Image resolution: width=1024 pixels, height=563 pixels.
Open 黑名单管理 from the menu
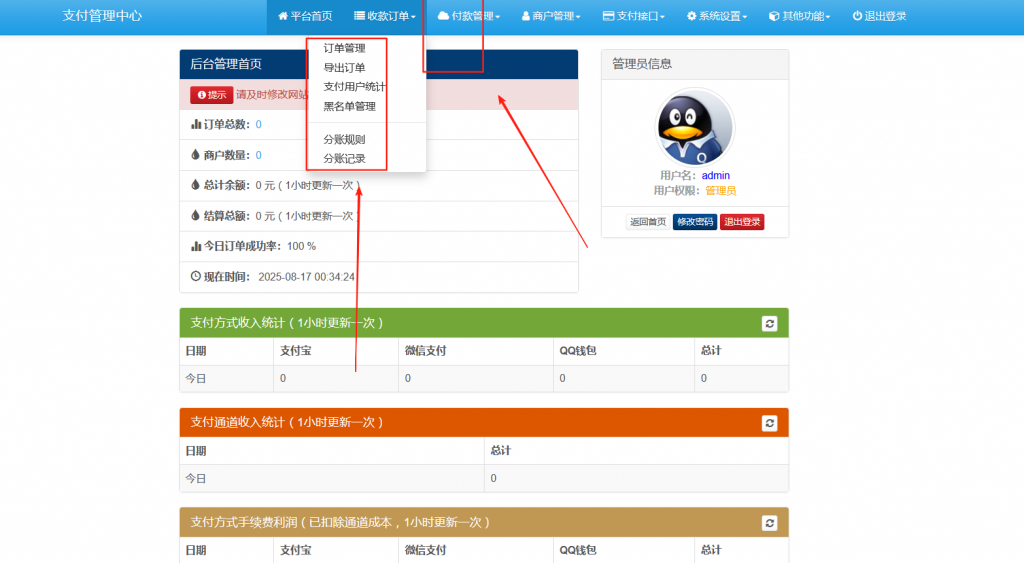pos(349,106)
